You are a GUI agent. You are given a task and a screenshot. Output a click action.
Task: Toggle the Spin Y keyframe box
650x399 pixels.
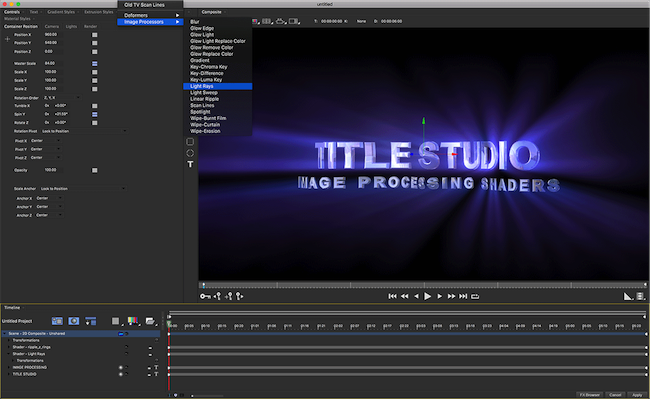click(95, 114)
